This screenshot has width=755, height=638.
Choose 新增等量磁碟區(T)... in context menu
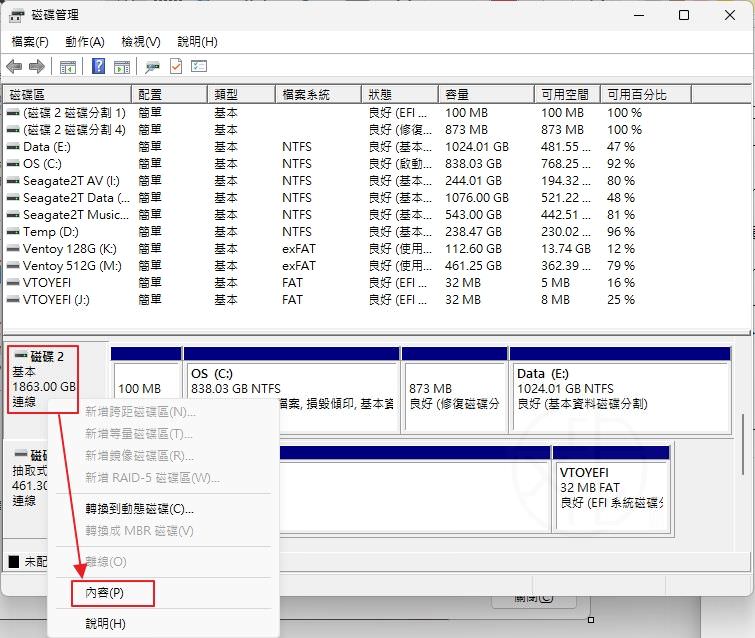(x=139, y=434)
